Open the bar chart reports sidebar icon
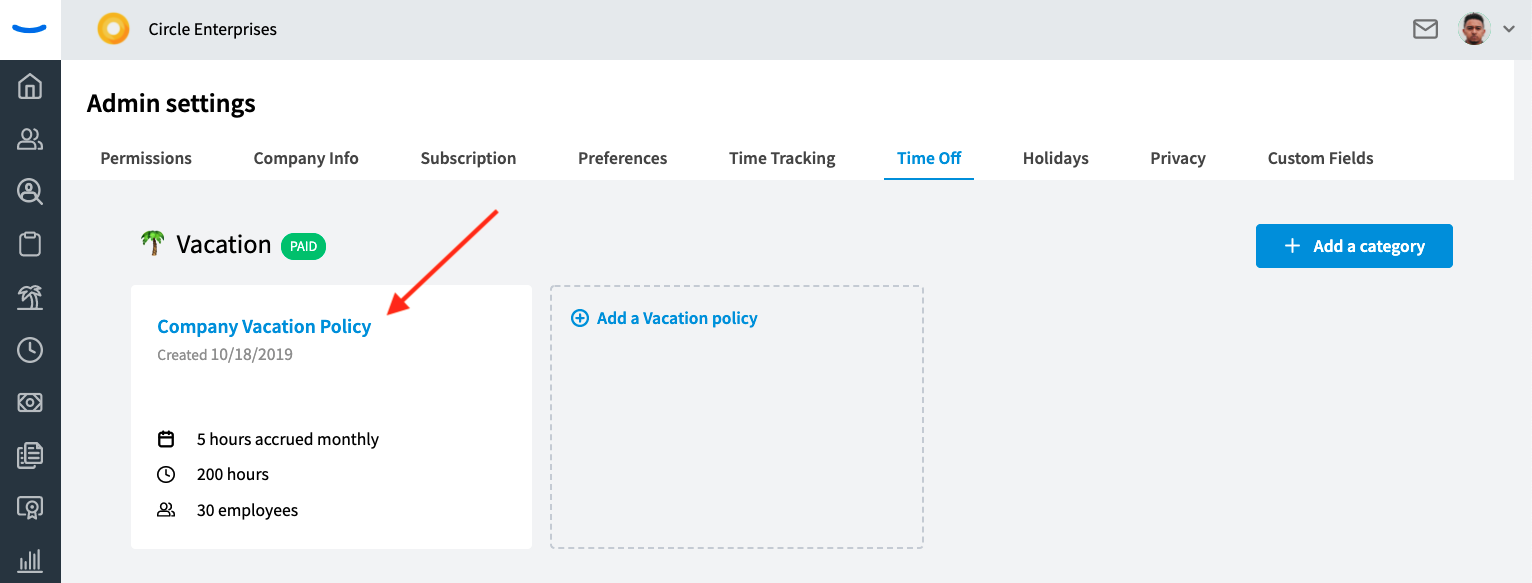The height and width of the screenshot is (583, 1532). (30, 560)
